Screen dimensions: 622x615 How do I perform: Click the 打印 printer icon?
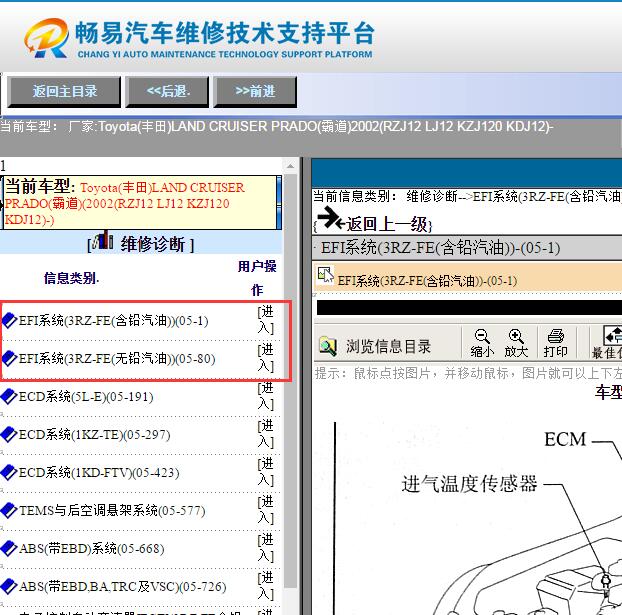(x=555, y=343)
